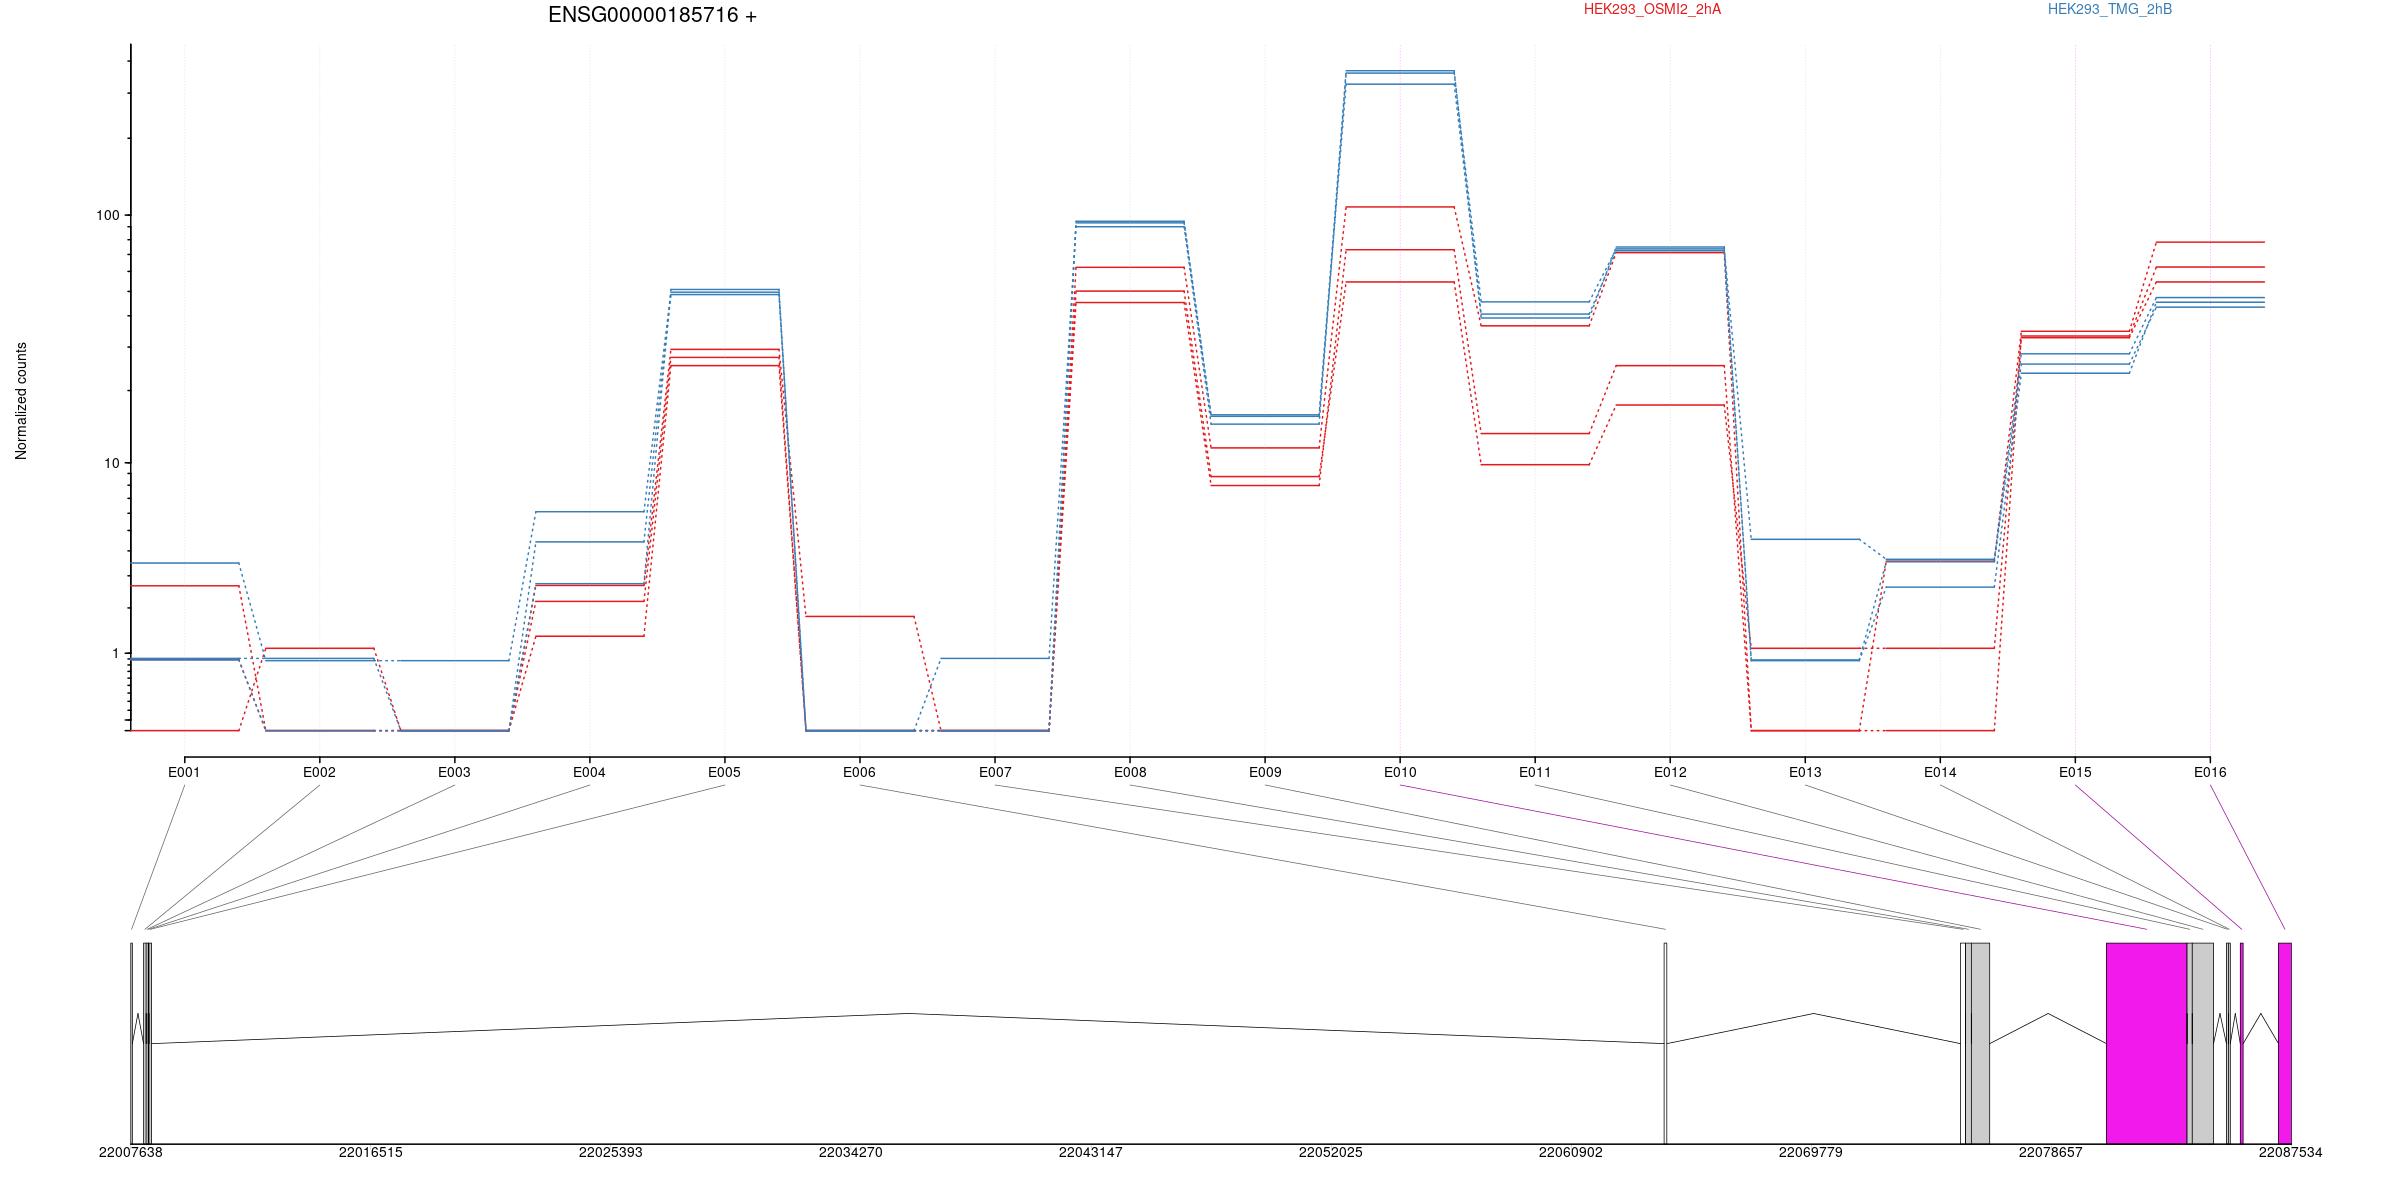Click exon label E016
2400x1200 pixels.
coord(2210,772)
